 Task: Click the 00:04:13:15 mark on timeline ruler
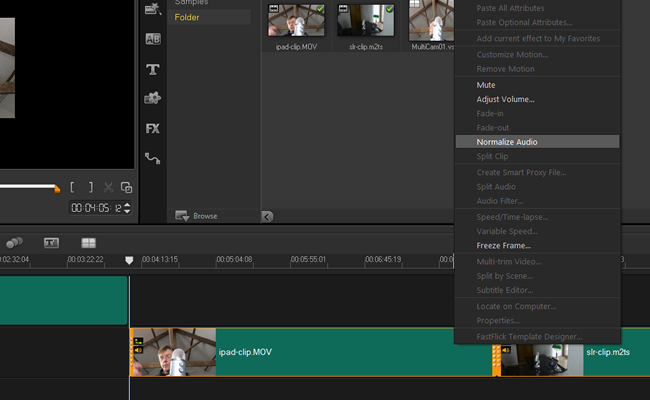point(160,259)
